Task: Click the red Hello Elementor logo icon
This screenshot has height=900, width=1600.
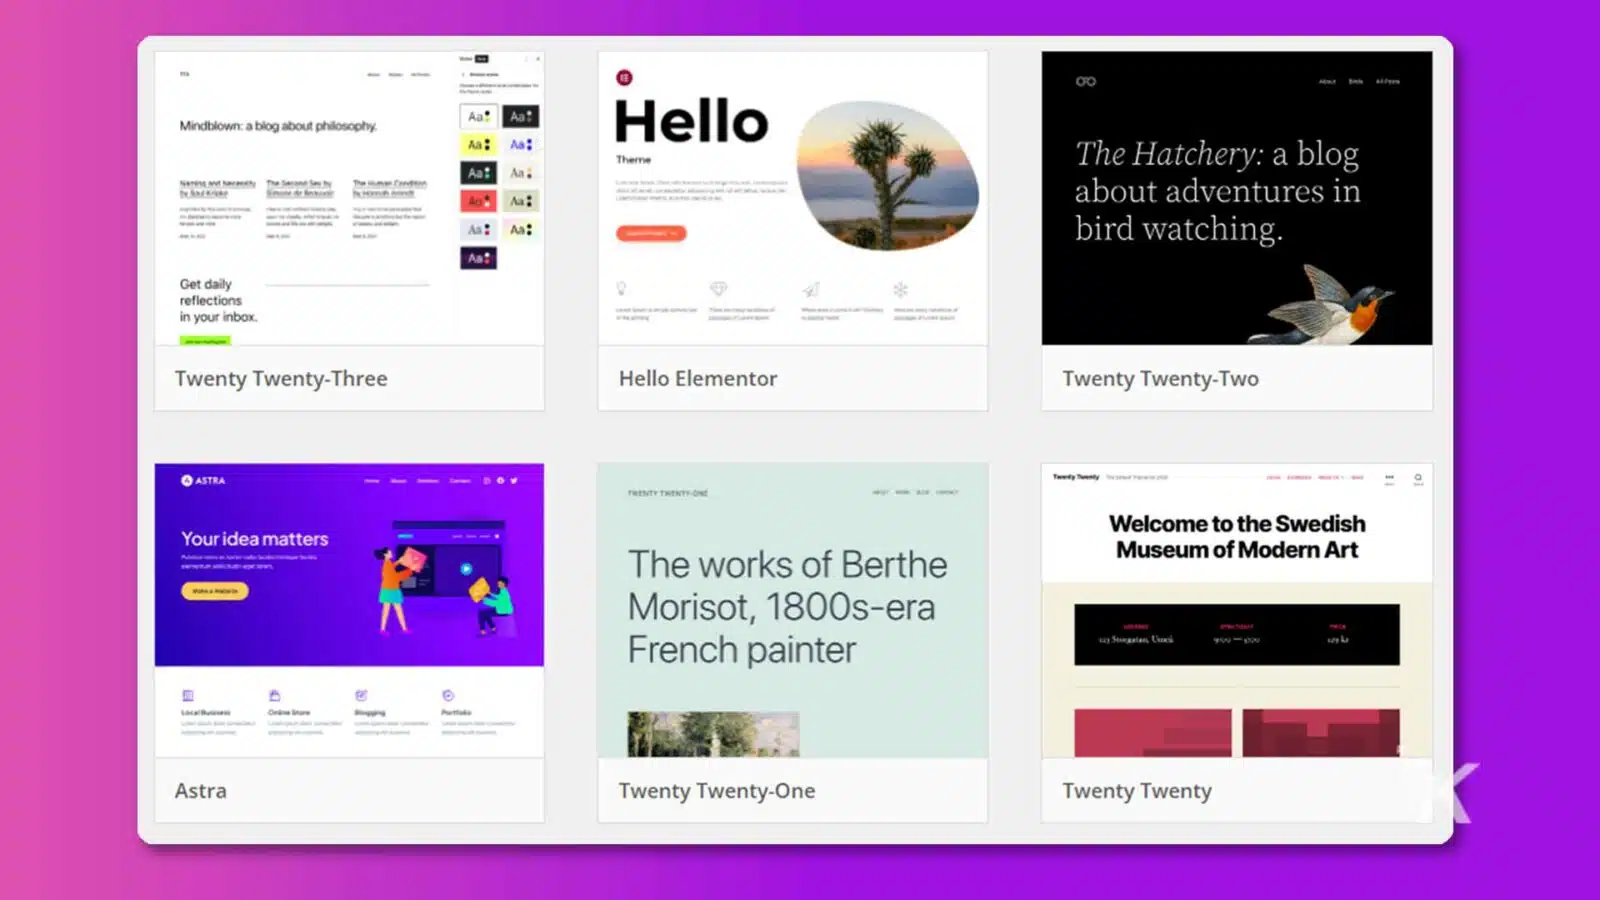Action: point(623,77)
